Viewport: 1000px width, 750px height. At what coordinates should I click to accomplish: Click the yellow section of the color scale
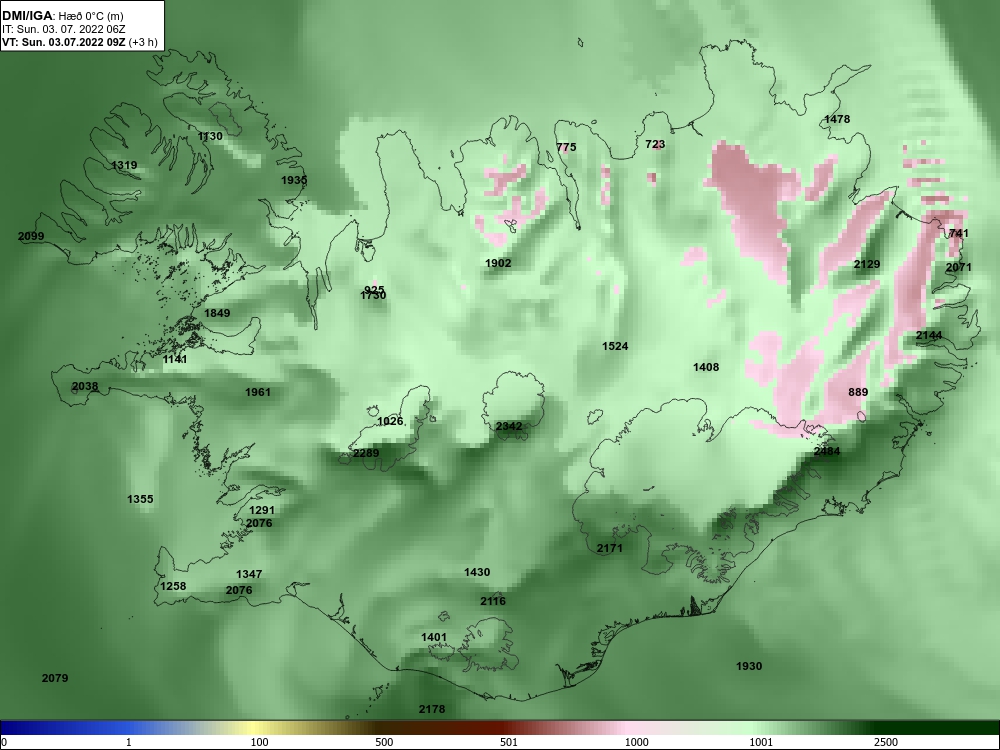coord(255,728)
